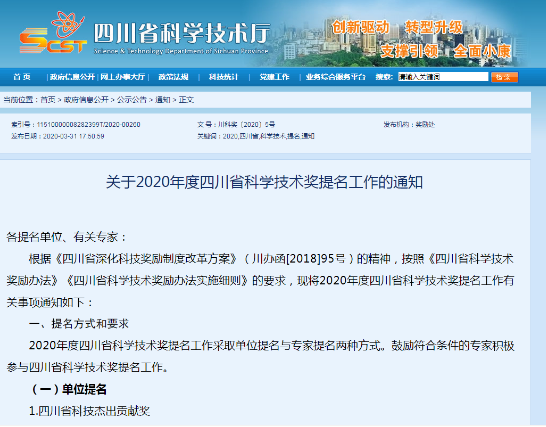This screenshot has height=427, width=546.
Task: Follow the 政府信息公开 breadcrumb link
Action: 86,100
